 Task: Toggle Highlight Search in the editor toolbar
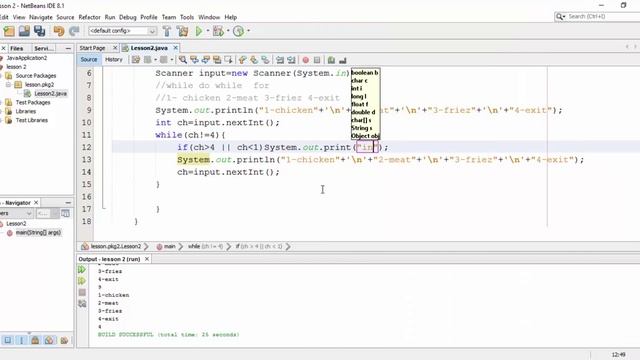[217, 60]
